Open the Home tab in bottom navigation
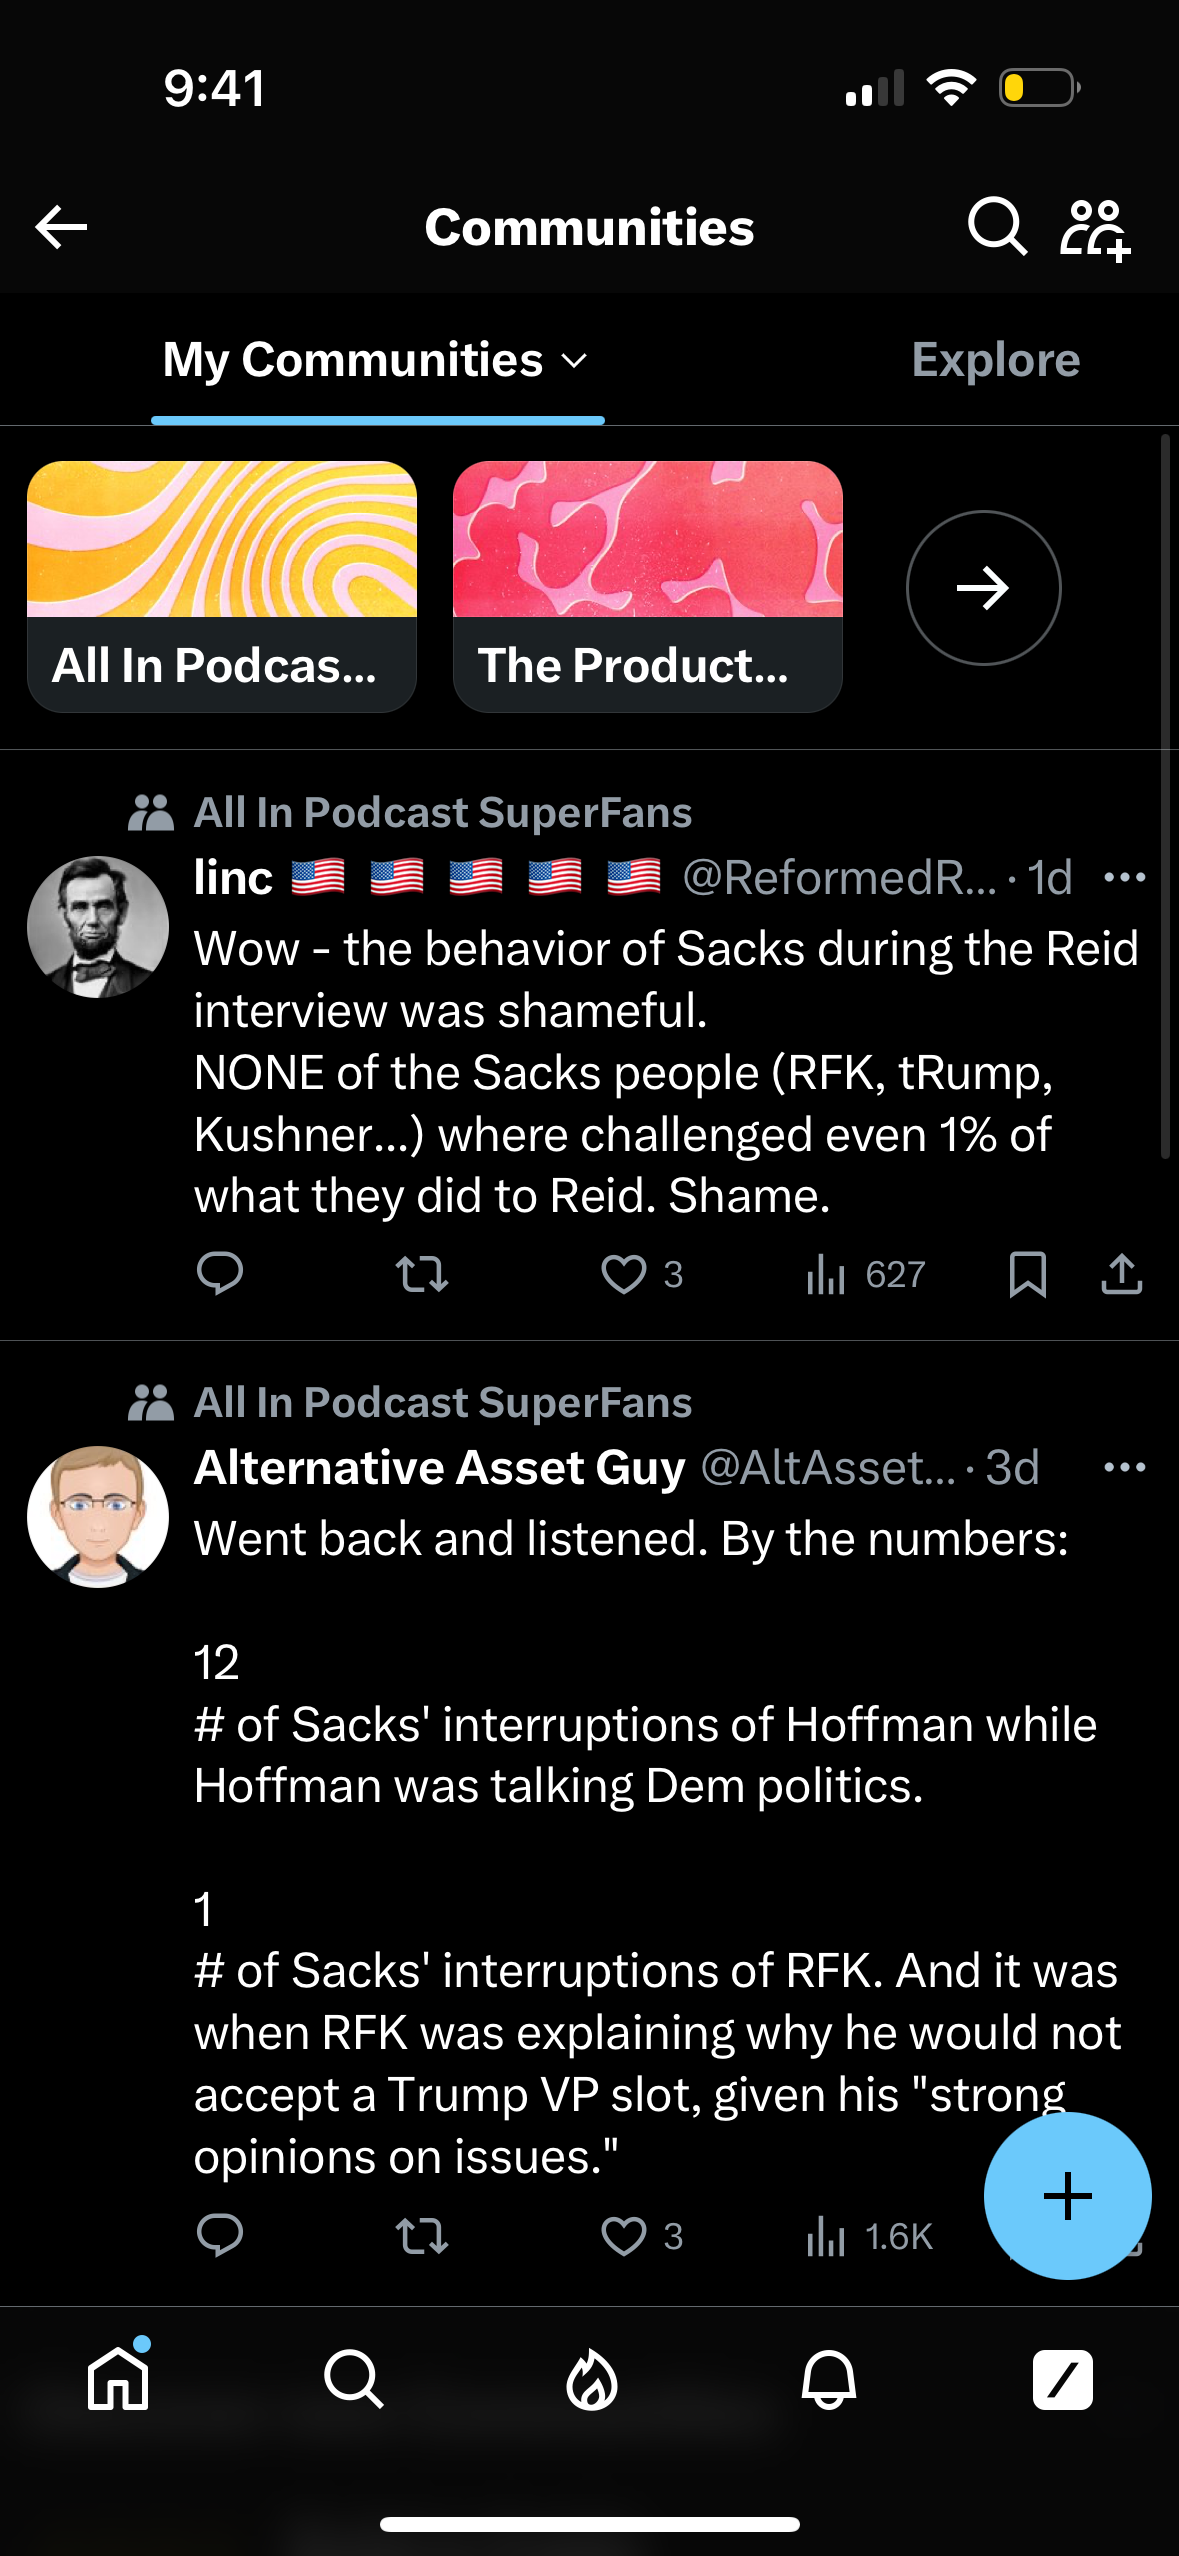 [117, 2380]
